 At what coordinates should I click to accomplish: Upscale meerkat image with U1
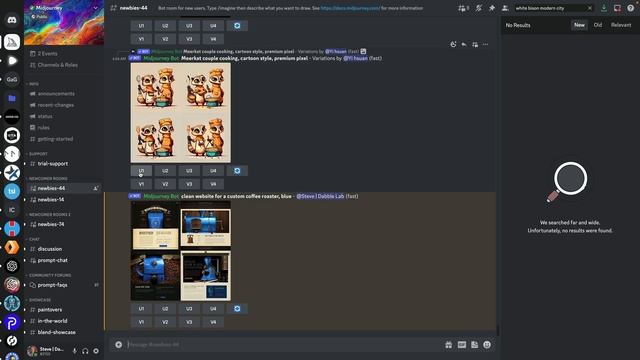141,171
